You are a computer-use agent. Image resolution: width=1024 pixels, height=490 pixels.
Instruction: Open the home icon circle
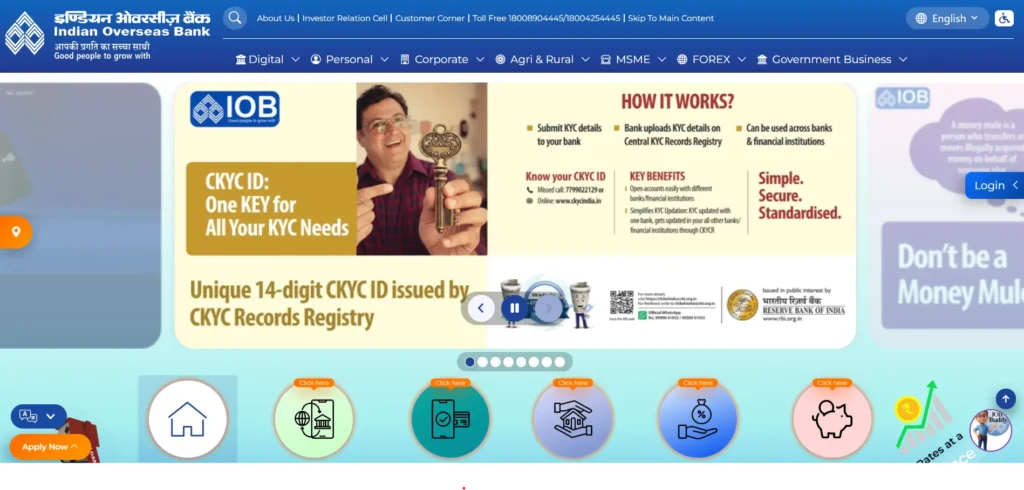187,419
